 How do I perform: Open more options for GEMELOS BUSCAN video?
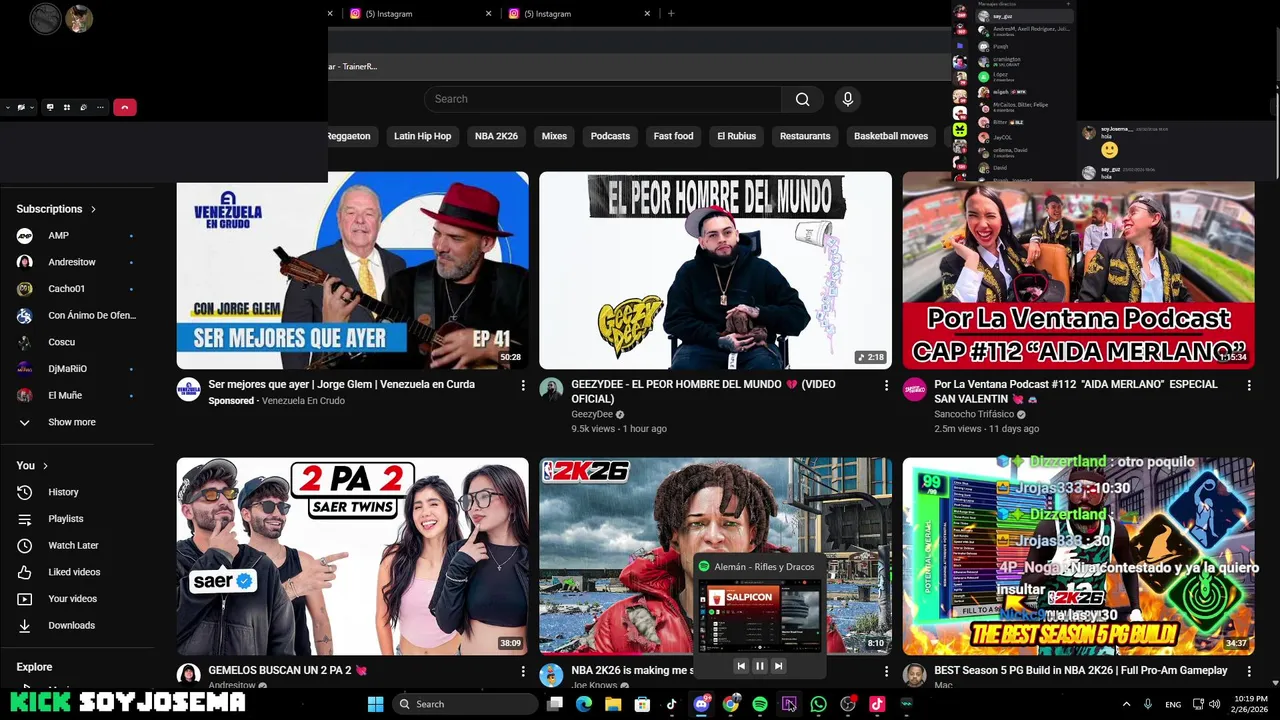tap(522, 671)
